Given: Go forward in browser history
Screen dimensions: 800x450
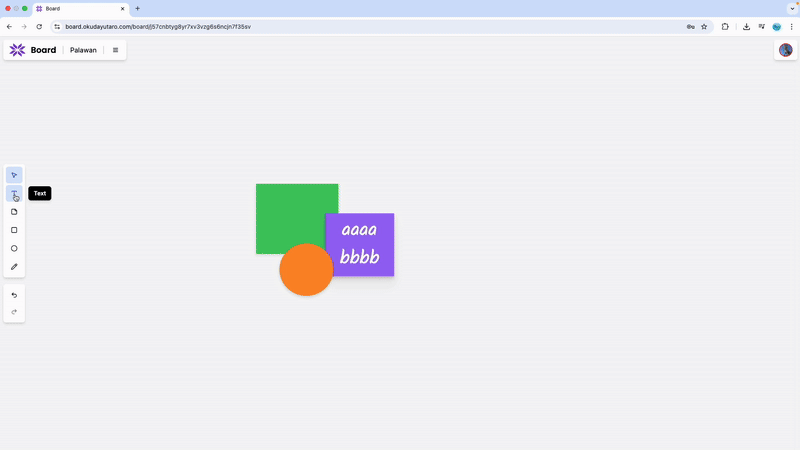Looking at the screenshot, I should [23, 27].
